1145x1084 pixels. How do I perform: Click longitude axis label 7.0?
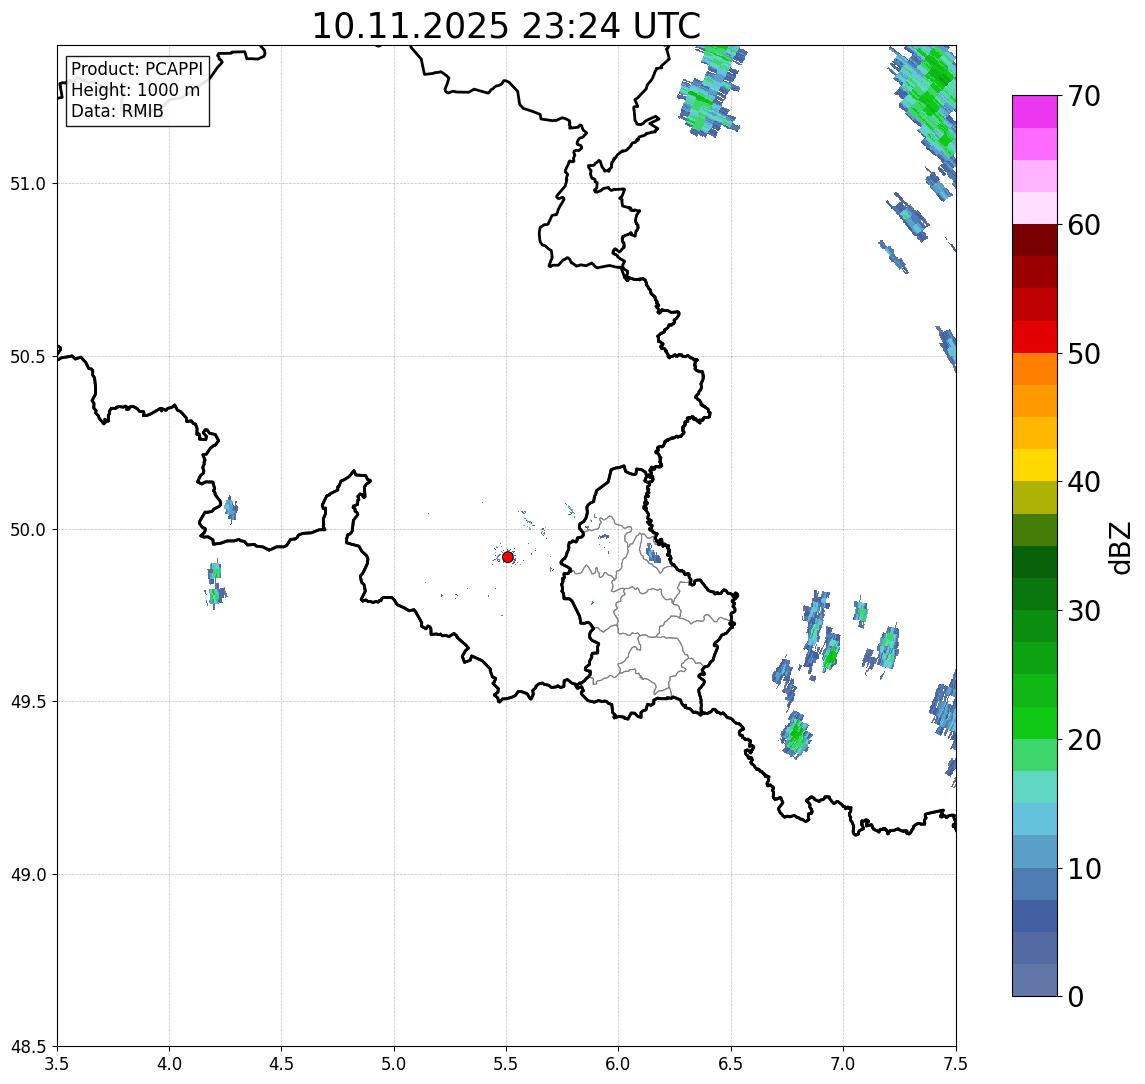click(x=843, y=1063)
